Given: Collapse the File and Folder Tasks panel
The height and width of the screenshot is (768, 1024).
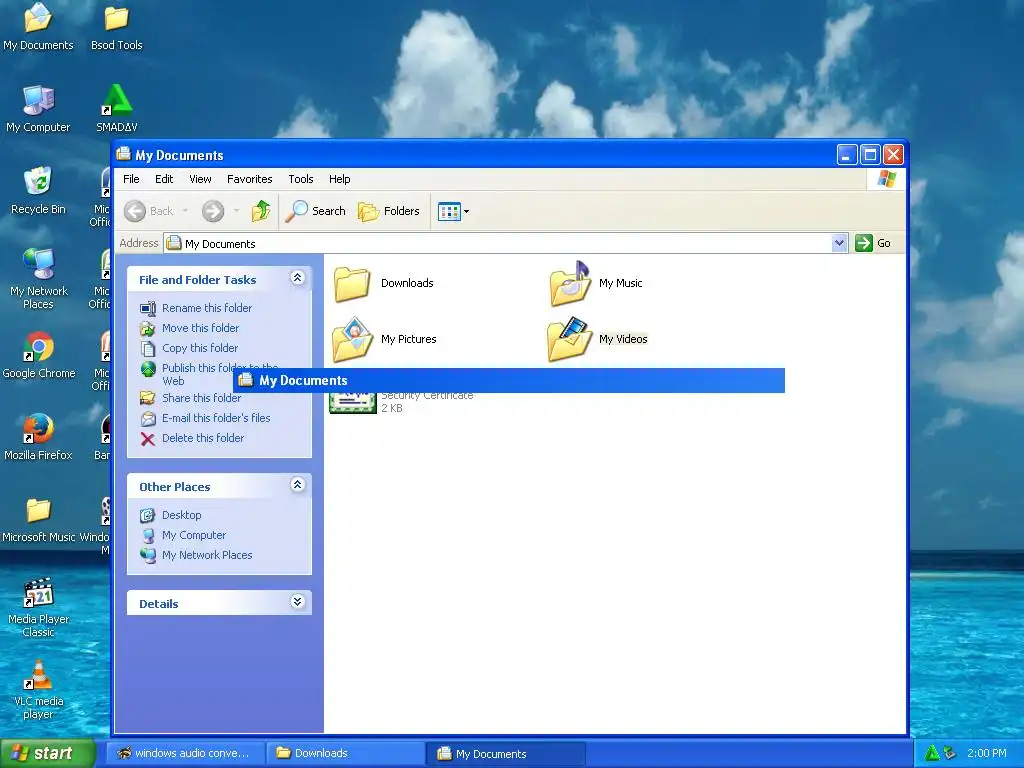Looking at the screenshot, I should (297, 278).
